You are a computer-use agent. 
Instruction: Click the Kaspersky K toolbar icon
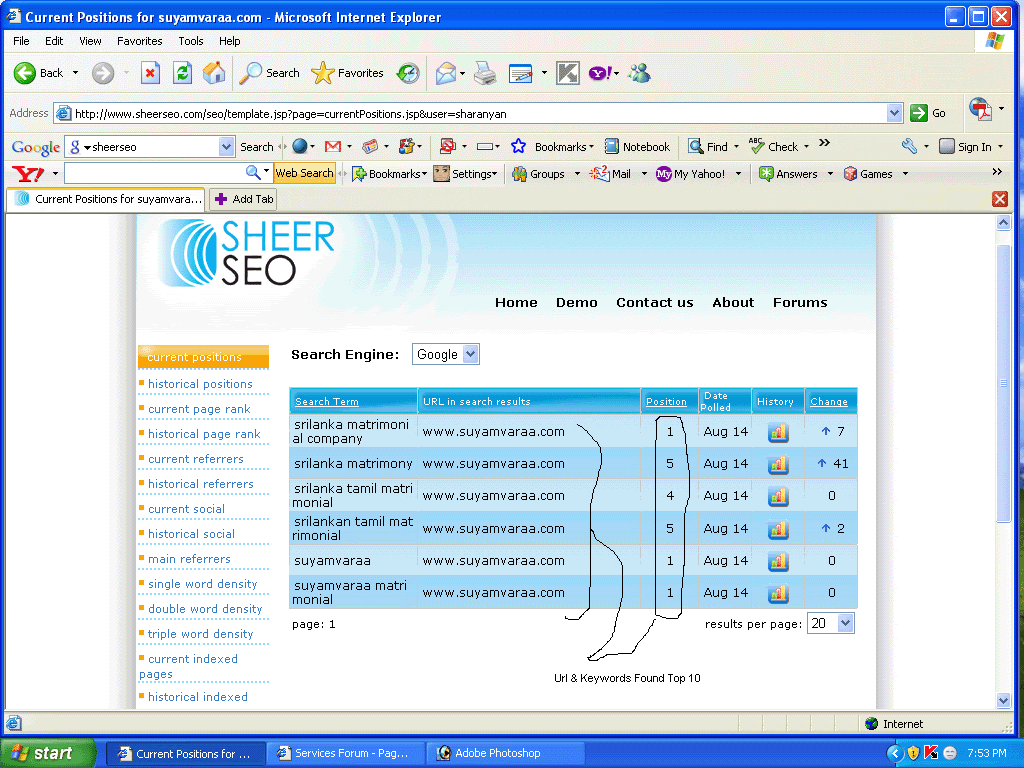click(568, 73)
